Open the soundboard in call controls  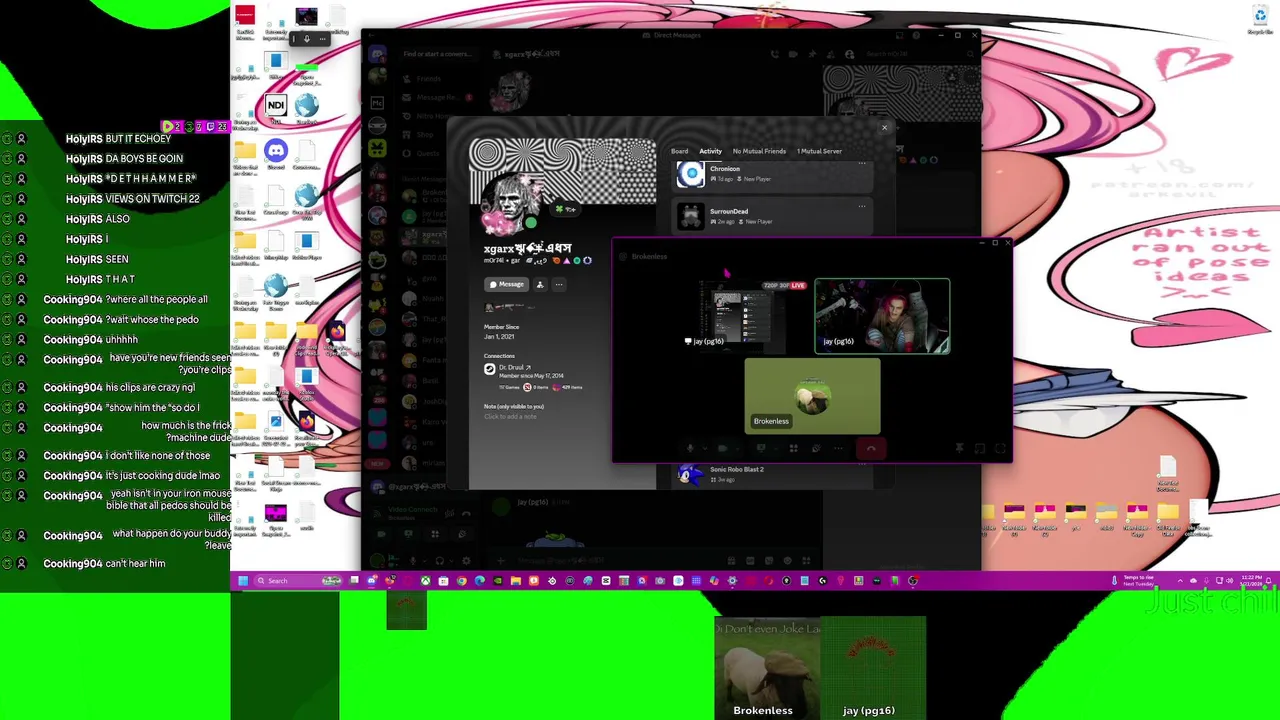click(816, 449)
